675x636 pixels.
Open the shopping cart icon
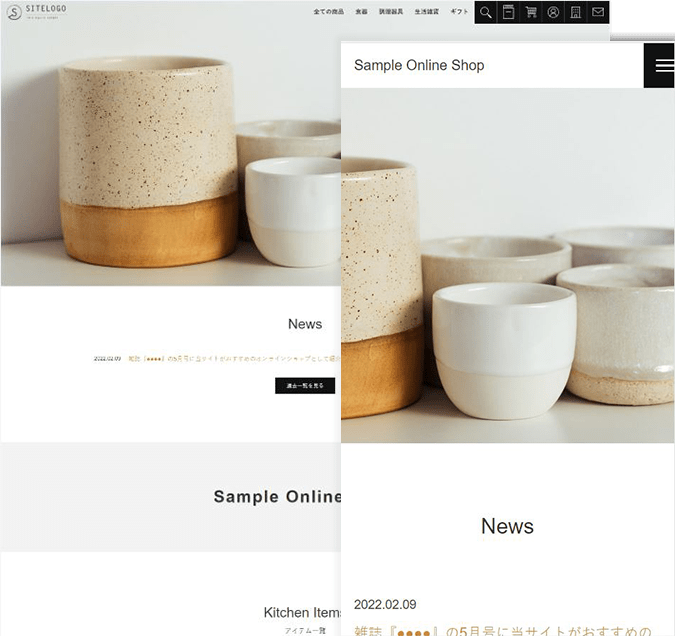pyautogui.click(x=531, y=12)
